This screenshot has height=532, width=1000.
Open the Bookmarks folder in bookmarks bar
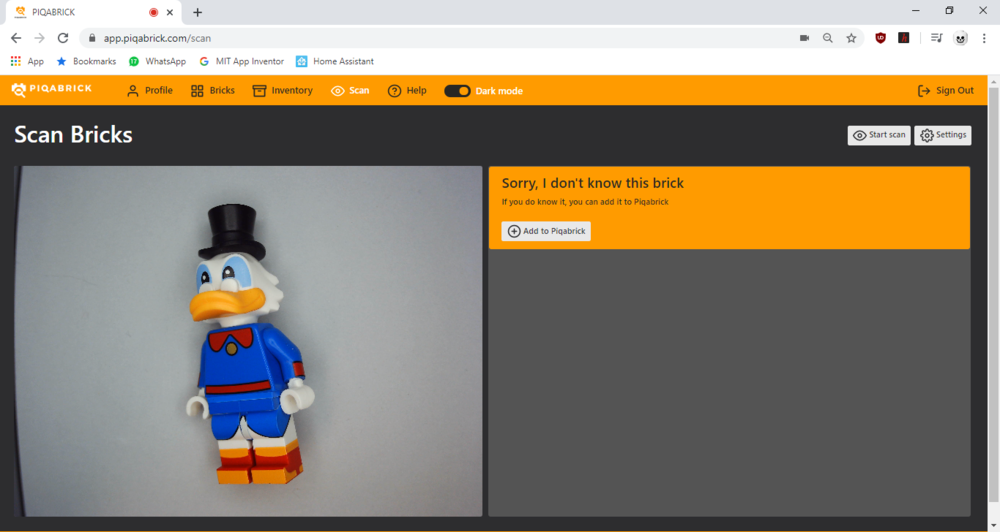[86, 61]
